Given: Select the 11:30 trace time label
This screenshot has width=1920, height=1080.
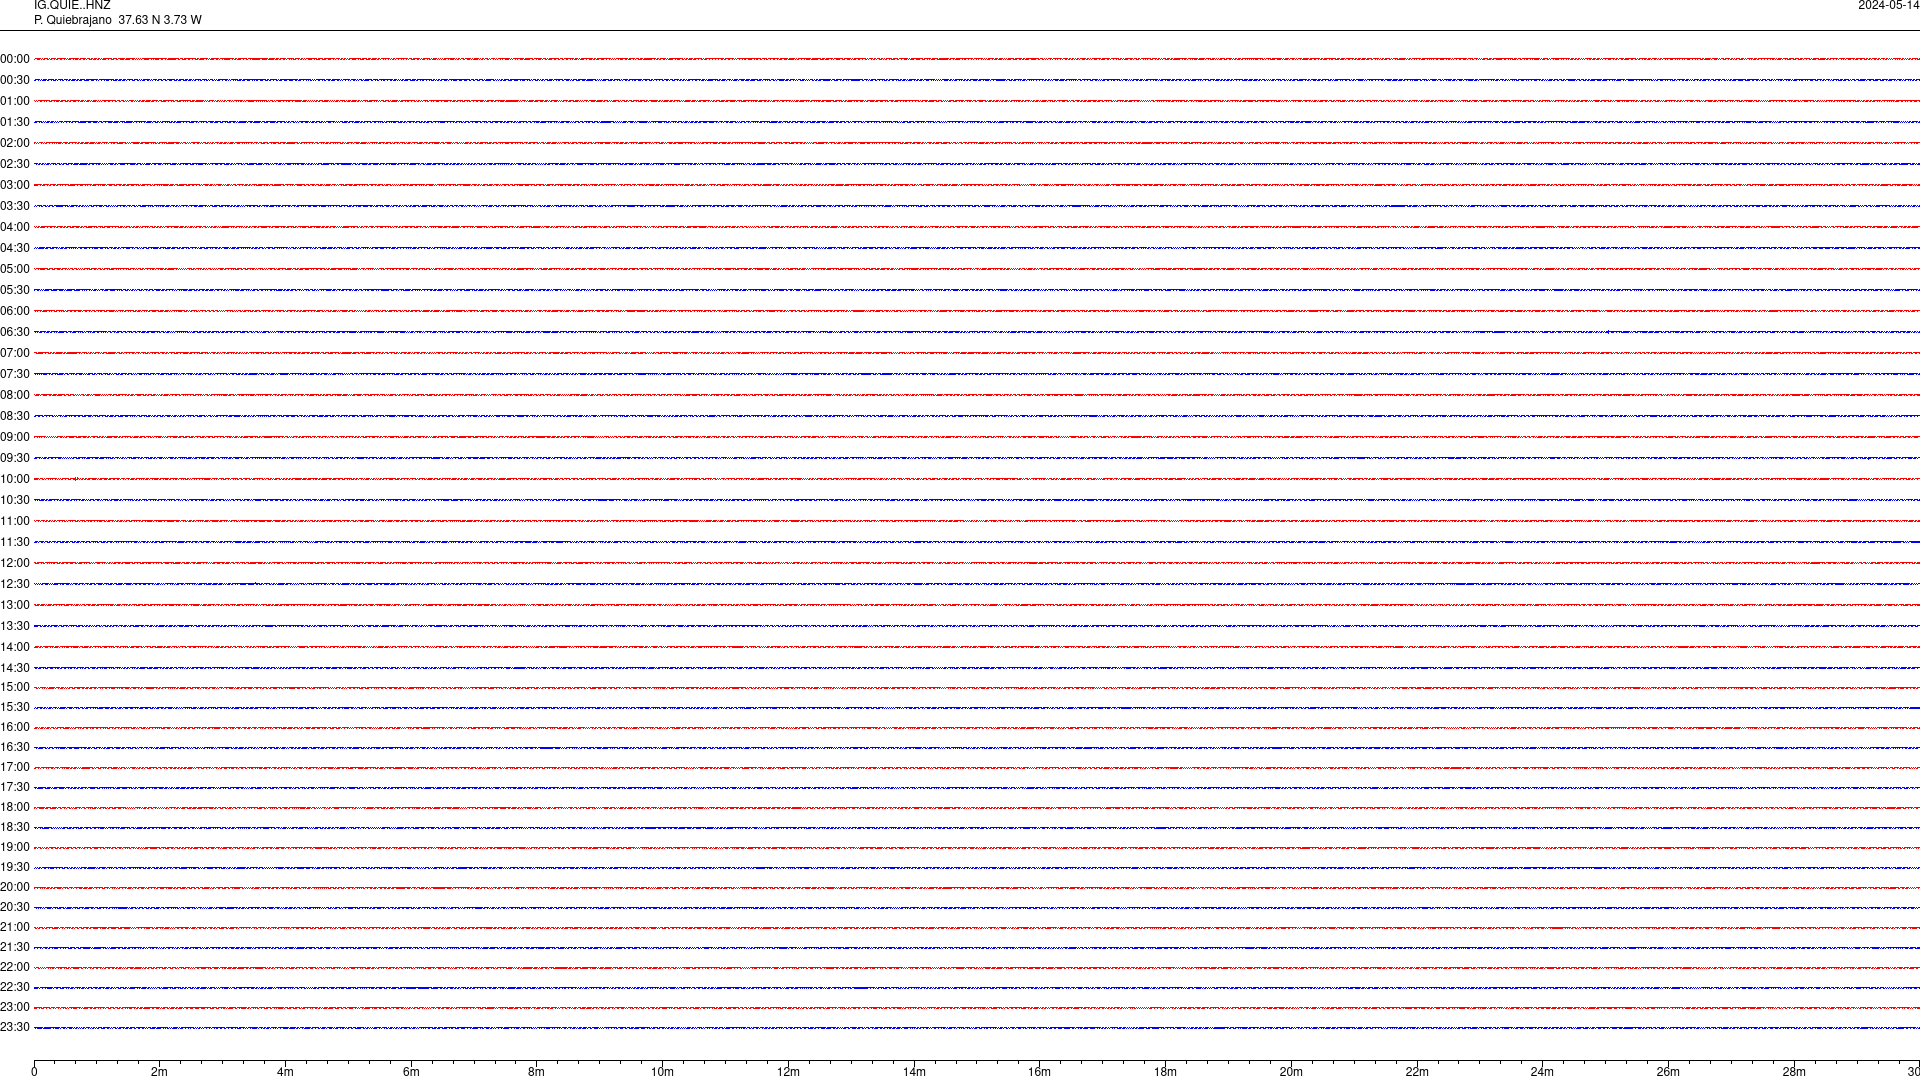Looking at the screenshot, I should [x=15, y=542].
